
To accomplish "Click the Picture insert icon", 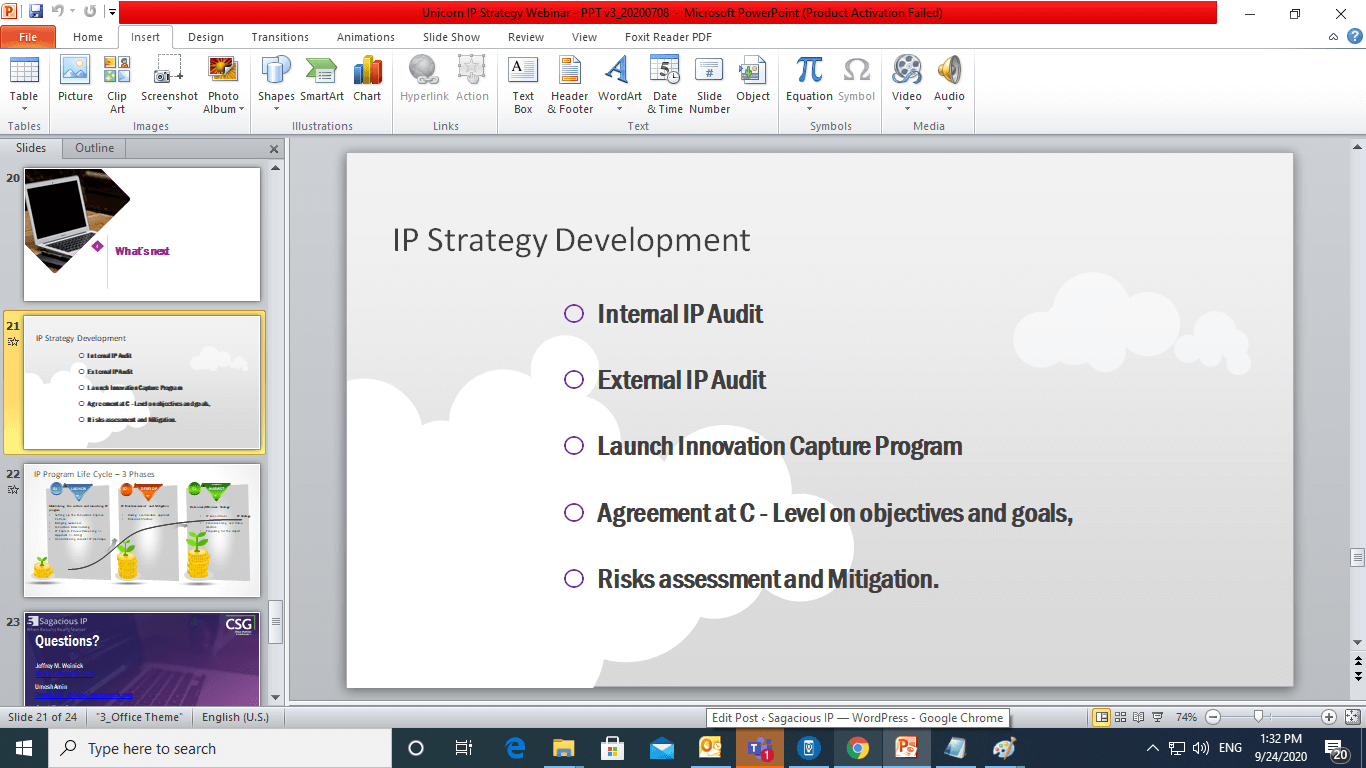I will point(75,80).
